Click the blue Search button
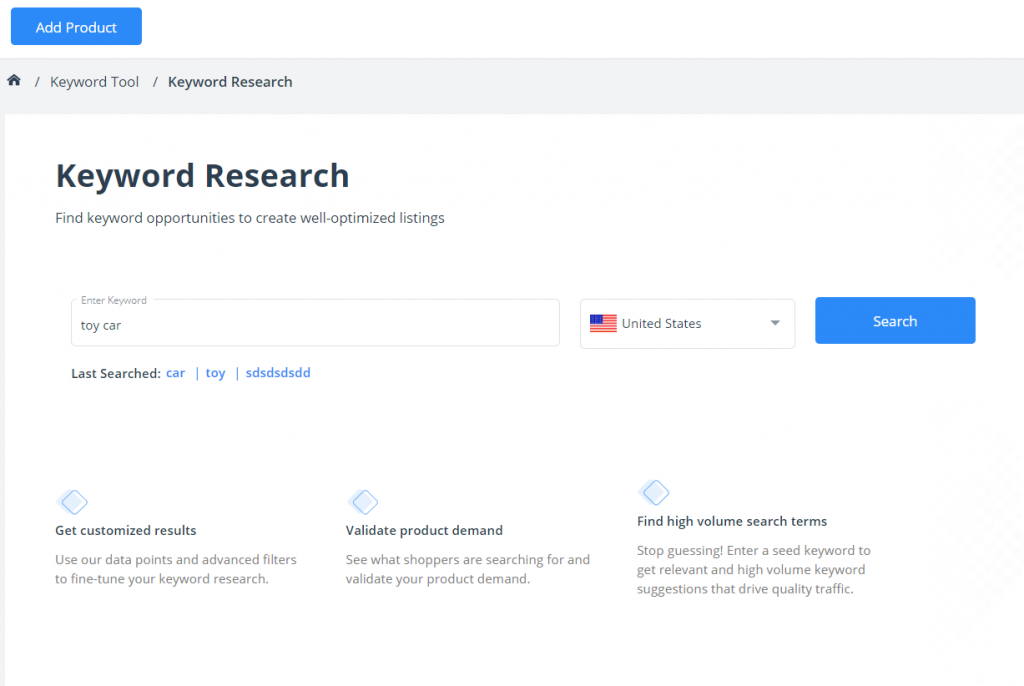1024x686 pixels. [895, 321]
